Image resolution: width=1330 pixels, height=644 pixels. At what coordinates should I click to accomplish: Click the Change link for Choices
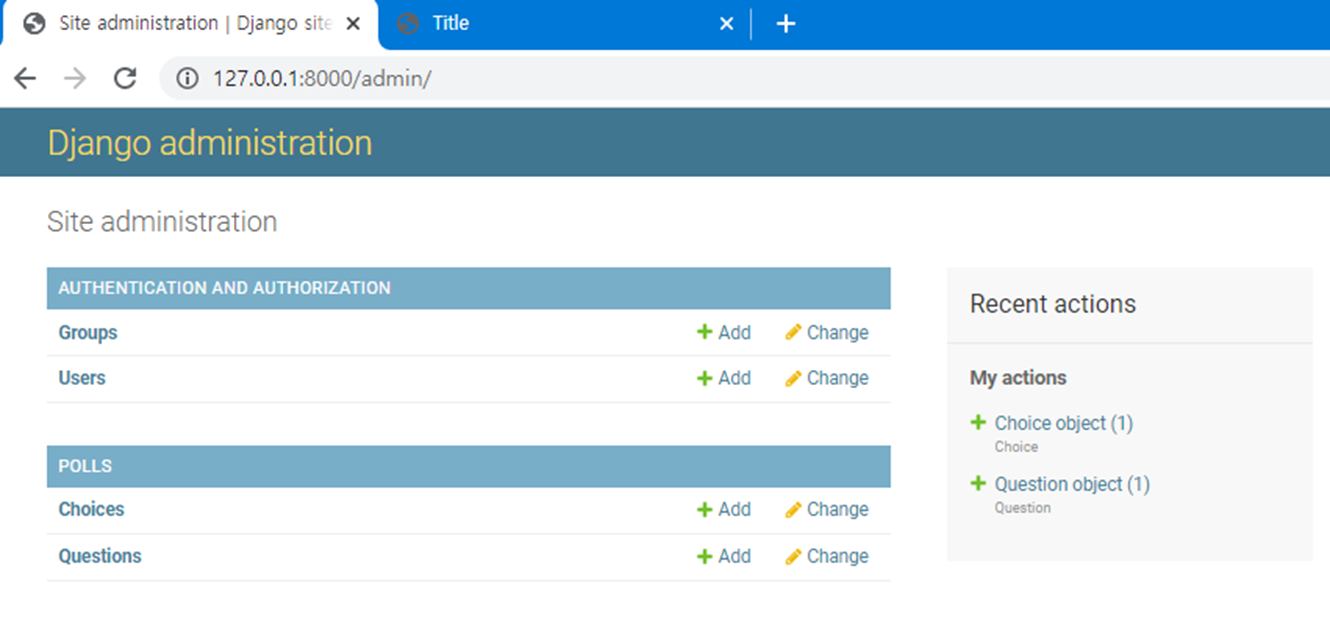pyautogui.click(x=837, y=509)
